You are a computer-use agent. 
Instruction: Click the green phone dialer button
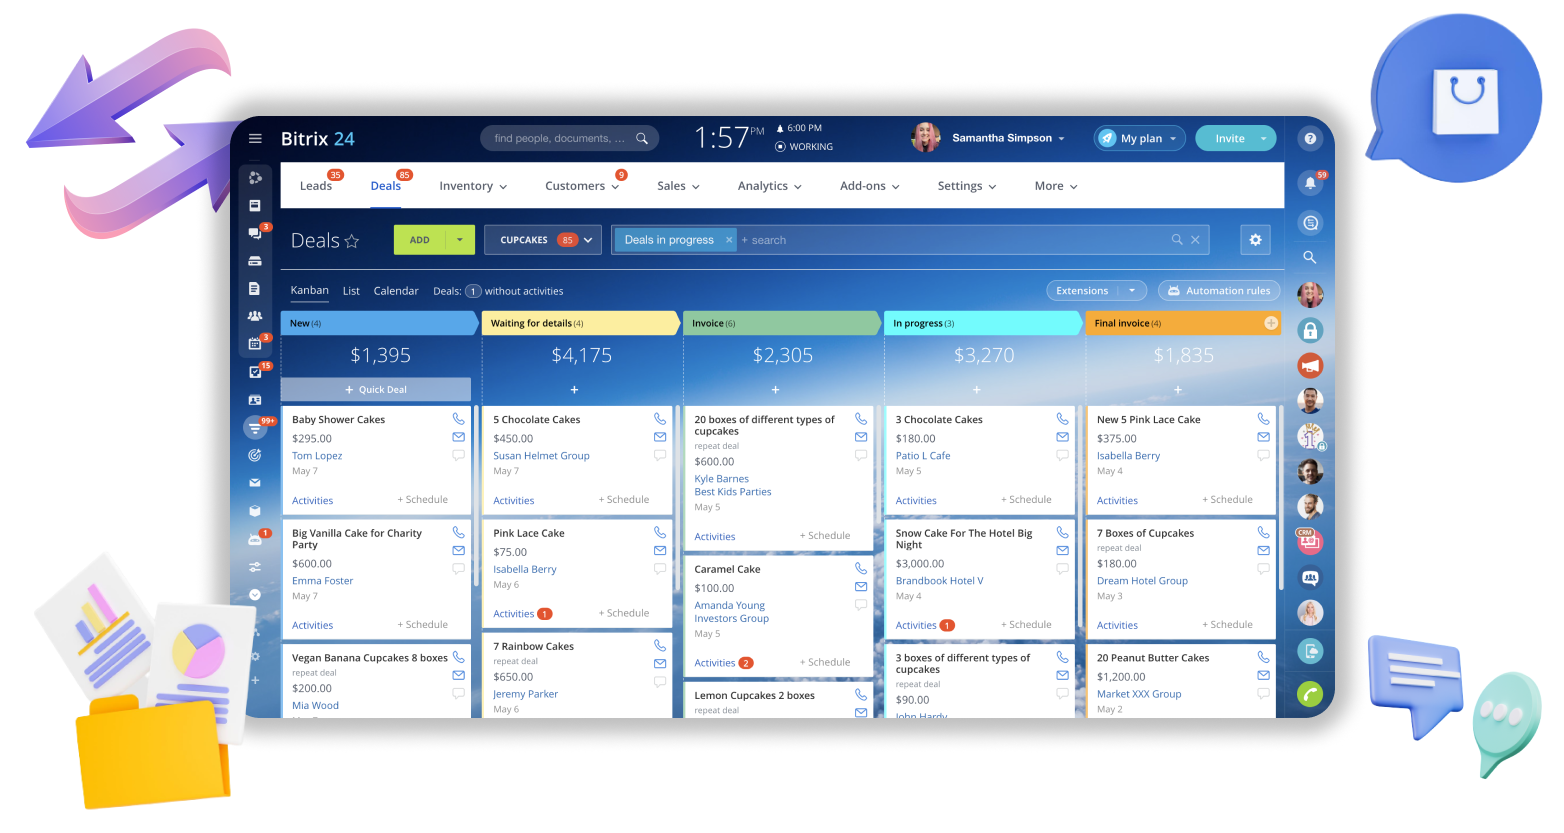point(1310,693)
